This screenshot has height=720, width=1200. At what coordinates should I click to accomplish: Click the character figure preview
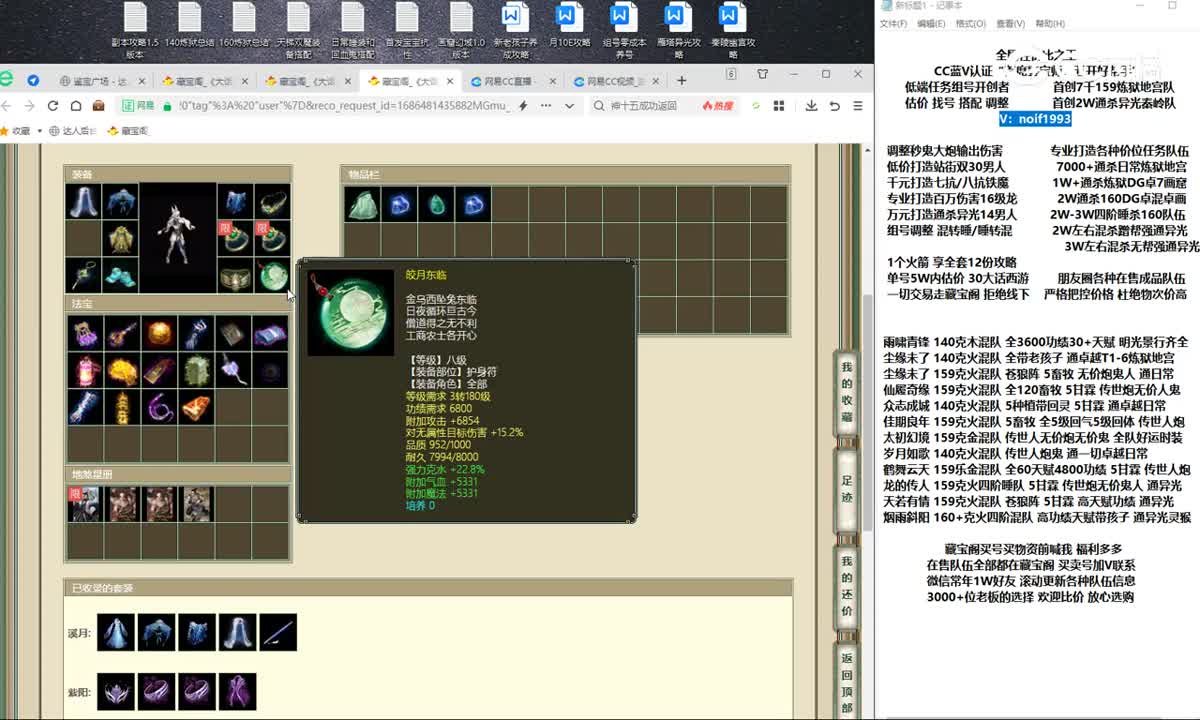(x=178, y=239)
